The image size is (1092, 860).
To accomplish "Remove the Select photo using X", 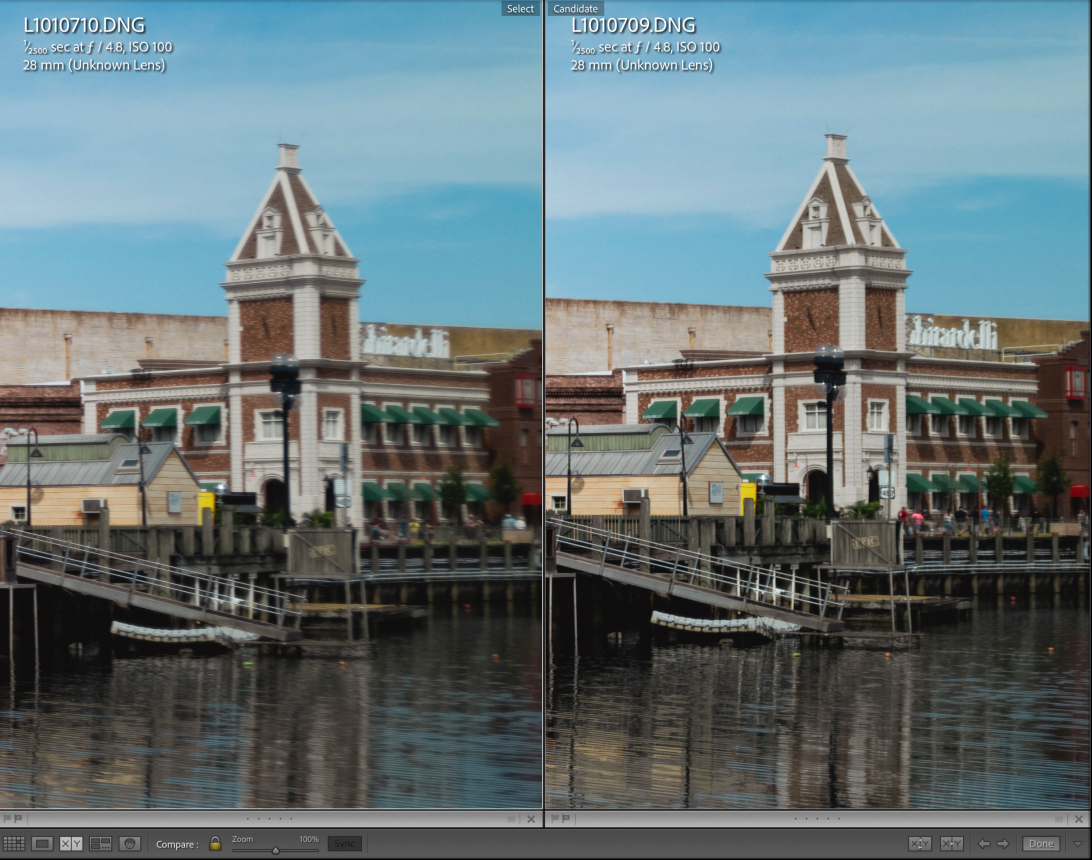I will click(x=531, y=819).
